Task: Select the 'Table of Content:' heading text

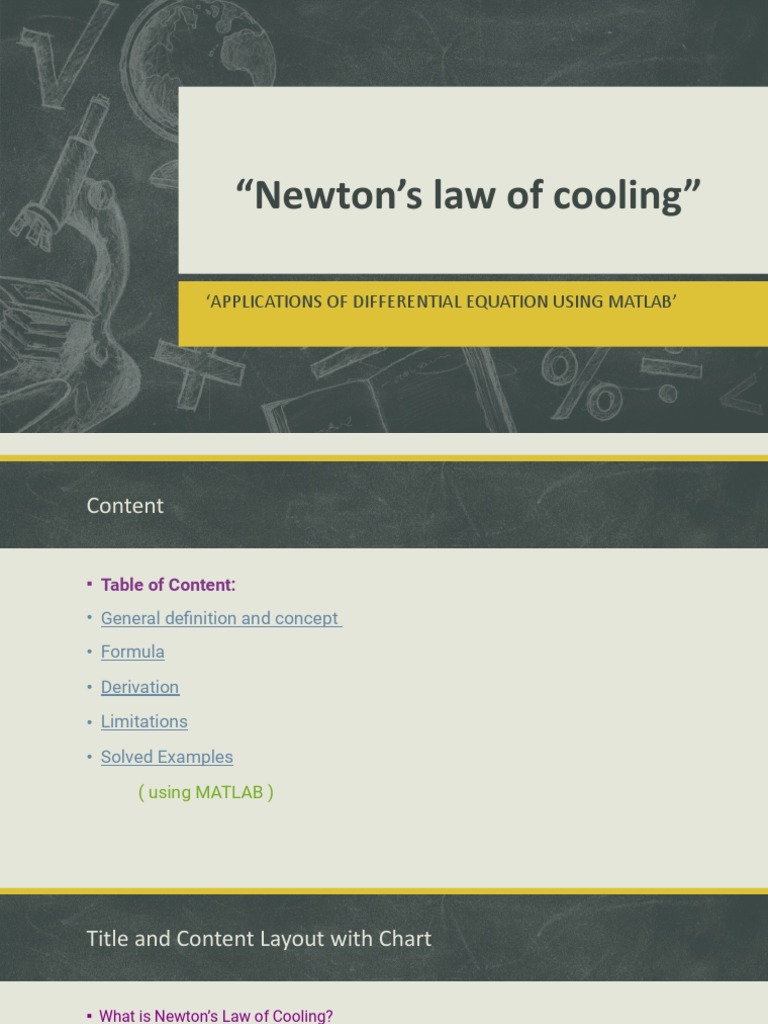Action: (168, 584)
